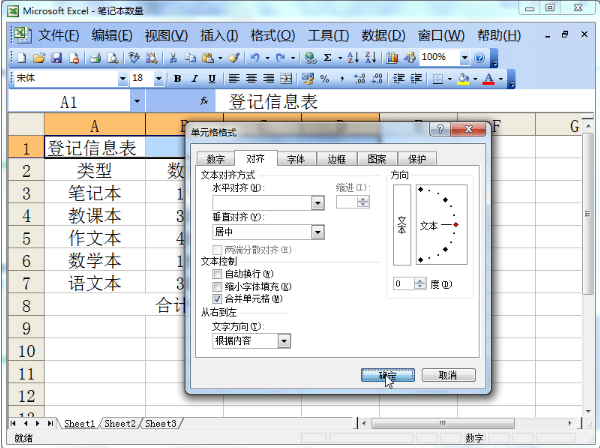Open the 格式(O) menu
This screenshot has height=448, width=600.
click(272, 36)
